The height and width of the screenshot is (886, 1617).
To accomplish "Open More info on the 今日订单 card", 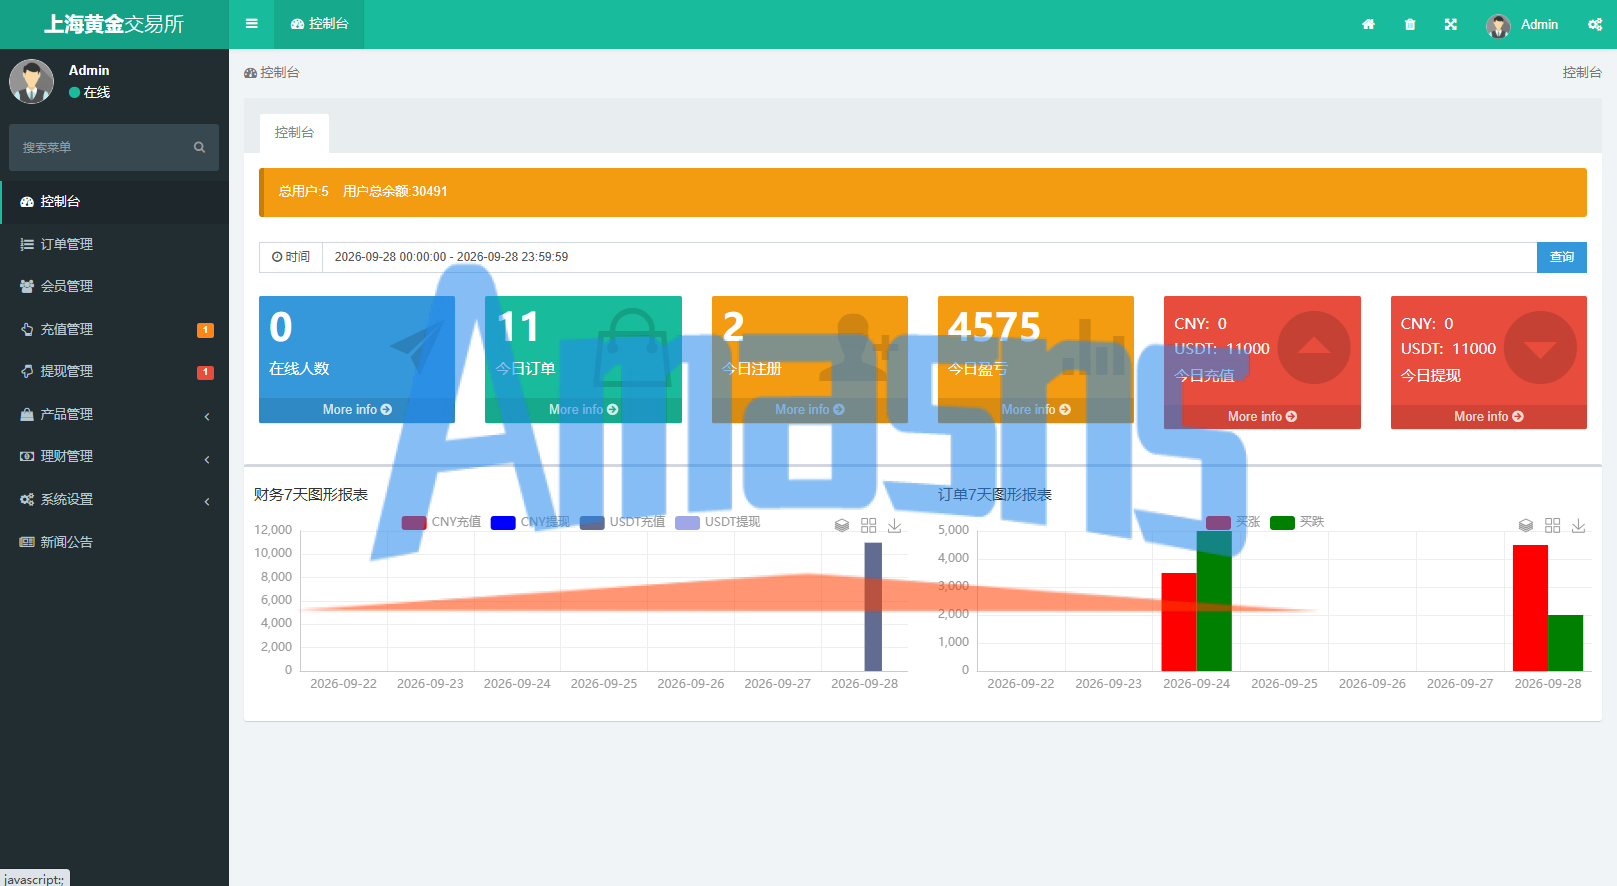I will click(x=583, y=410).
